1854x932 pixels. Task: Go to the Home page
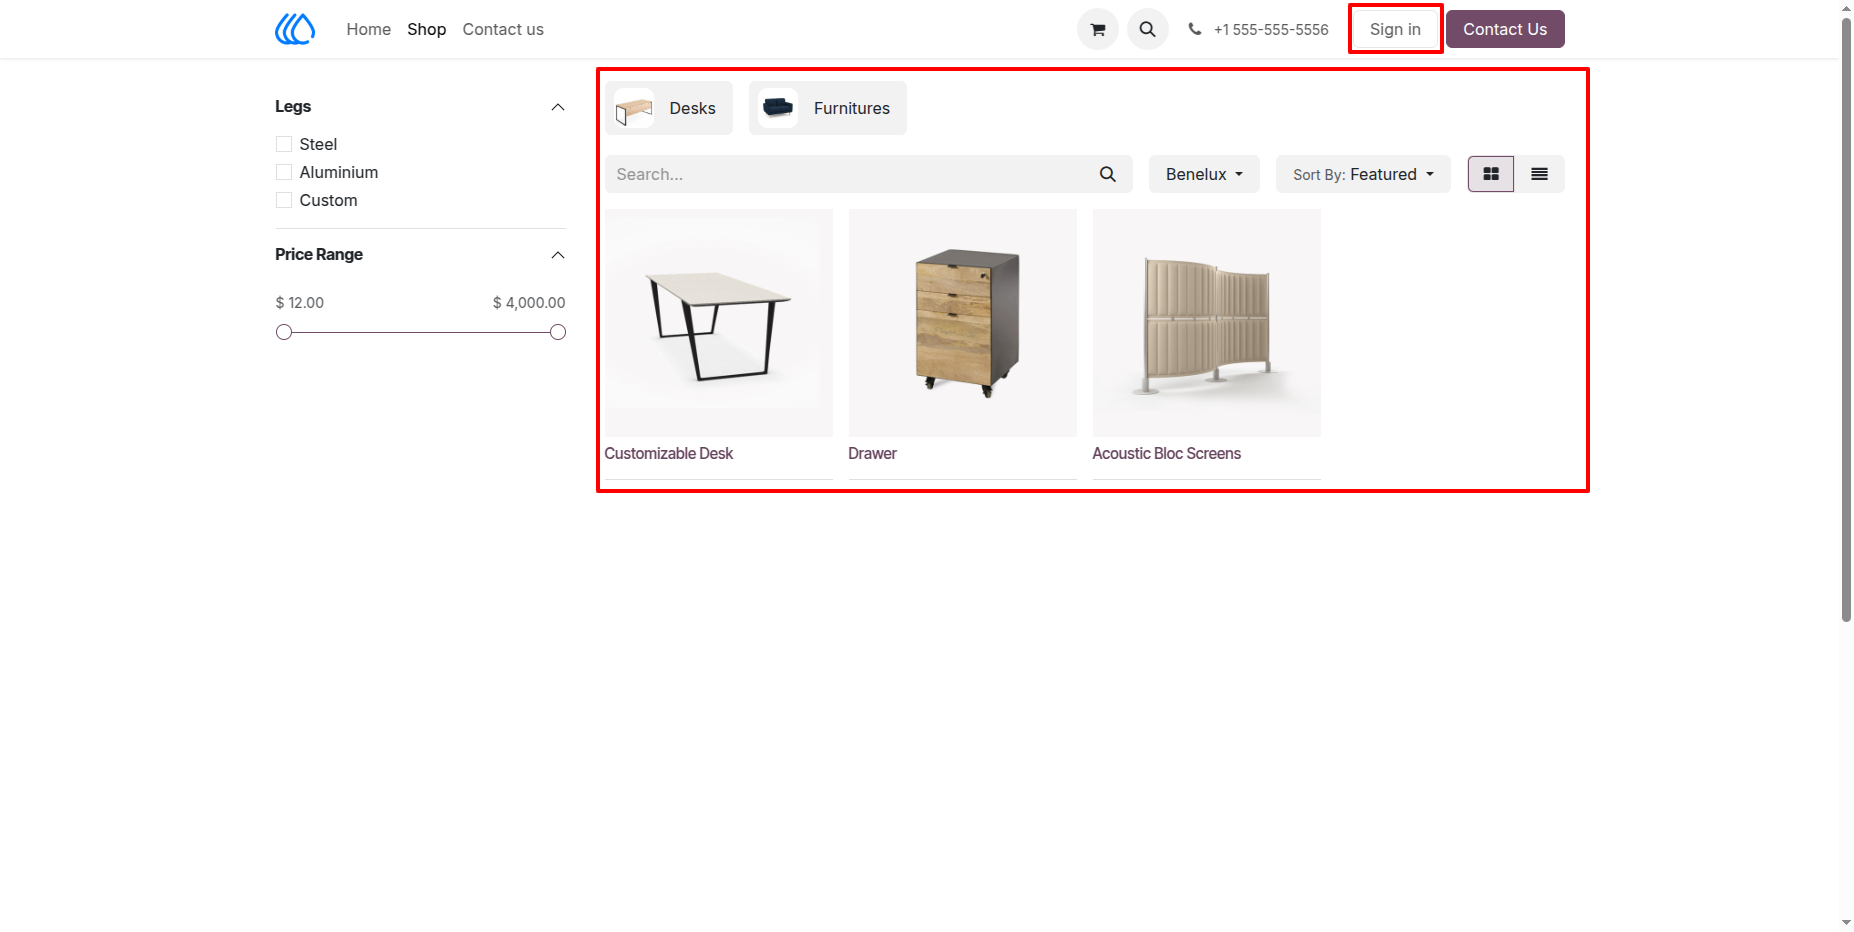tap(369, 29)
